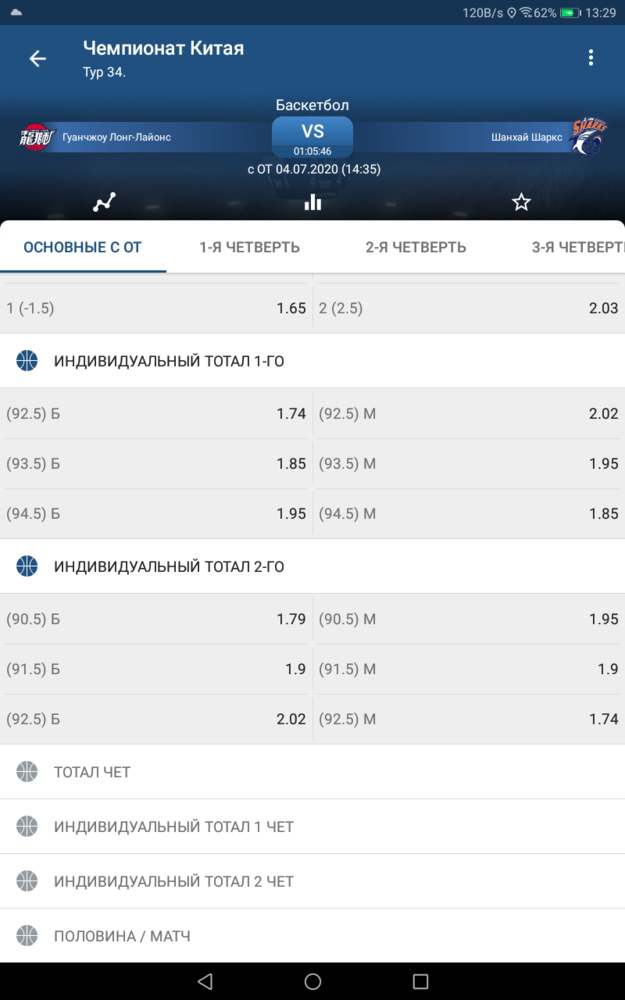Expand ИНДИВИДУАЛЬНЫЙ ТОТАЛ 2 ЧЕТ section
Screen dimensions: 625x1000
coord(312,881)
